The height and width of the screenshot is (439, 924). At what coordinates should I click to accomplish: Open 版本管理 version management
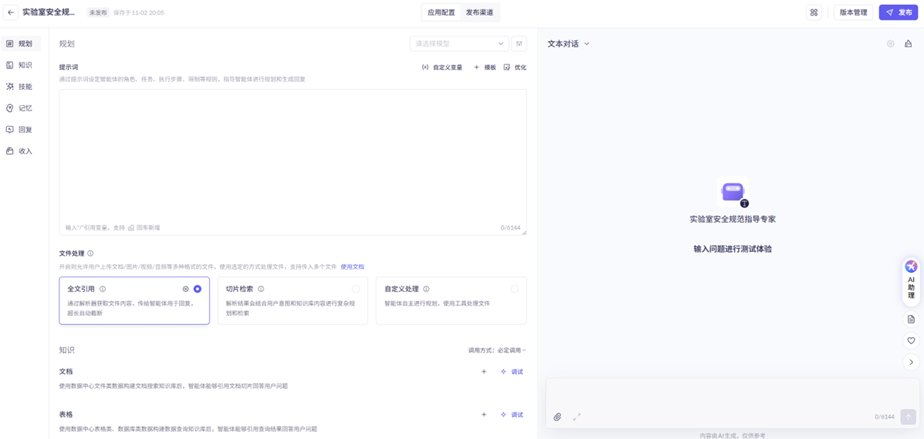(x=853, y=12)
